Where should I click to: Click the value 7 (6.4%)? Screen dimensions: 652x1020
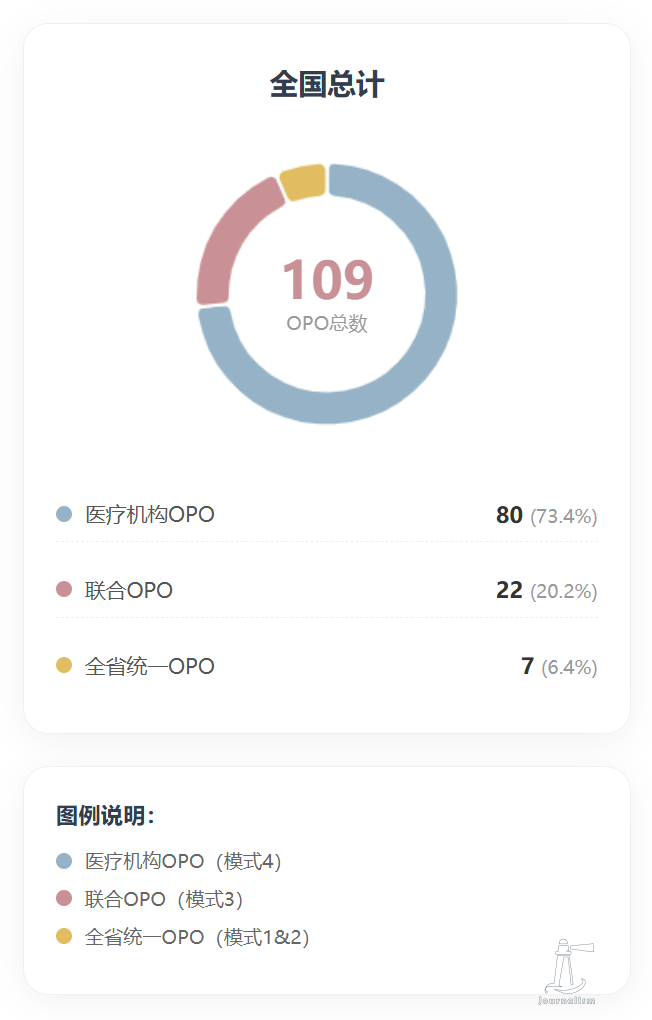pos(558,667)
